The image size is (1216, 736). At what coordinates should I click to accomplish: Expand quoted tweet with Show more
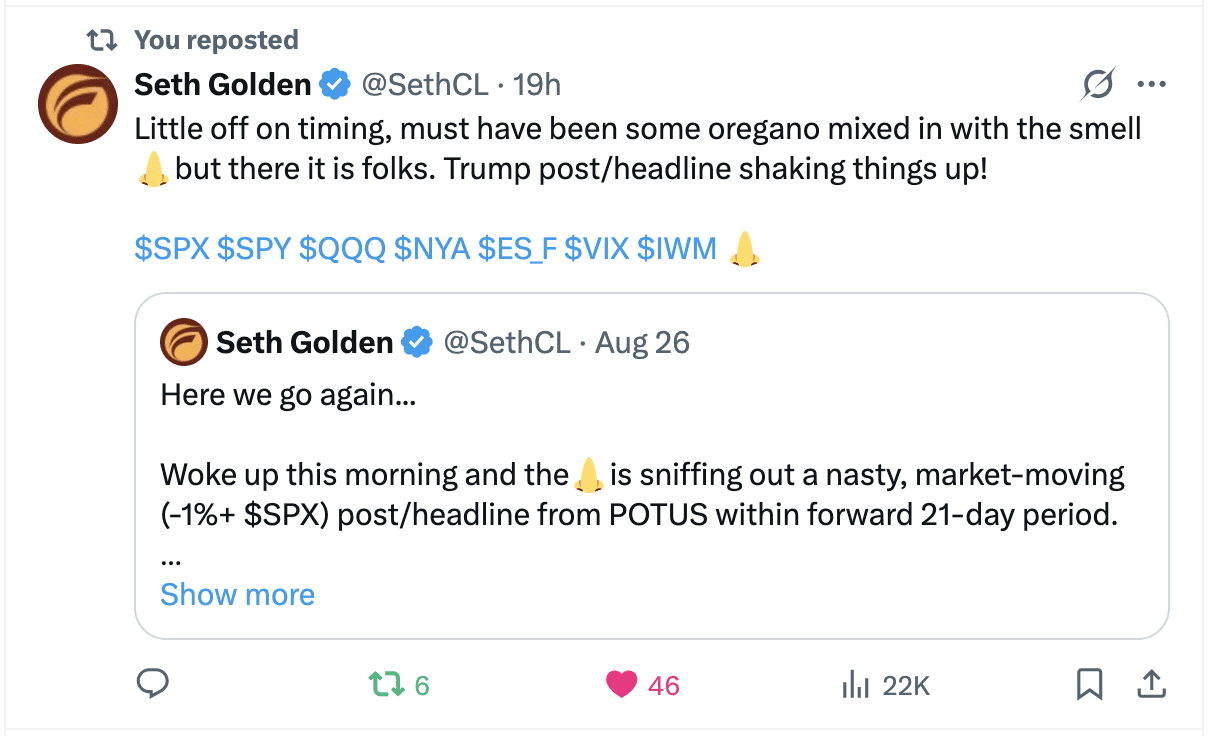(237, 595)
